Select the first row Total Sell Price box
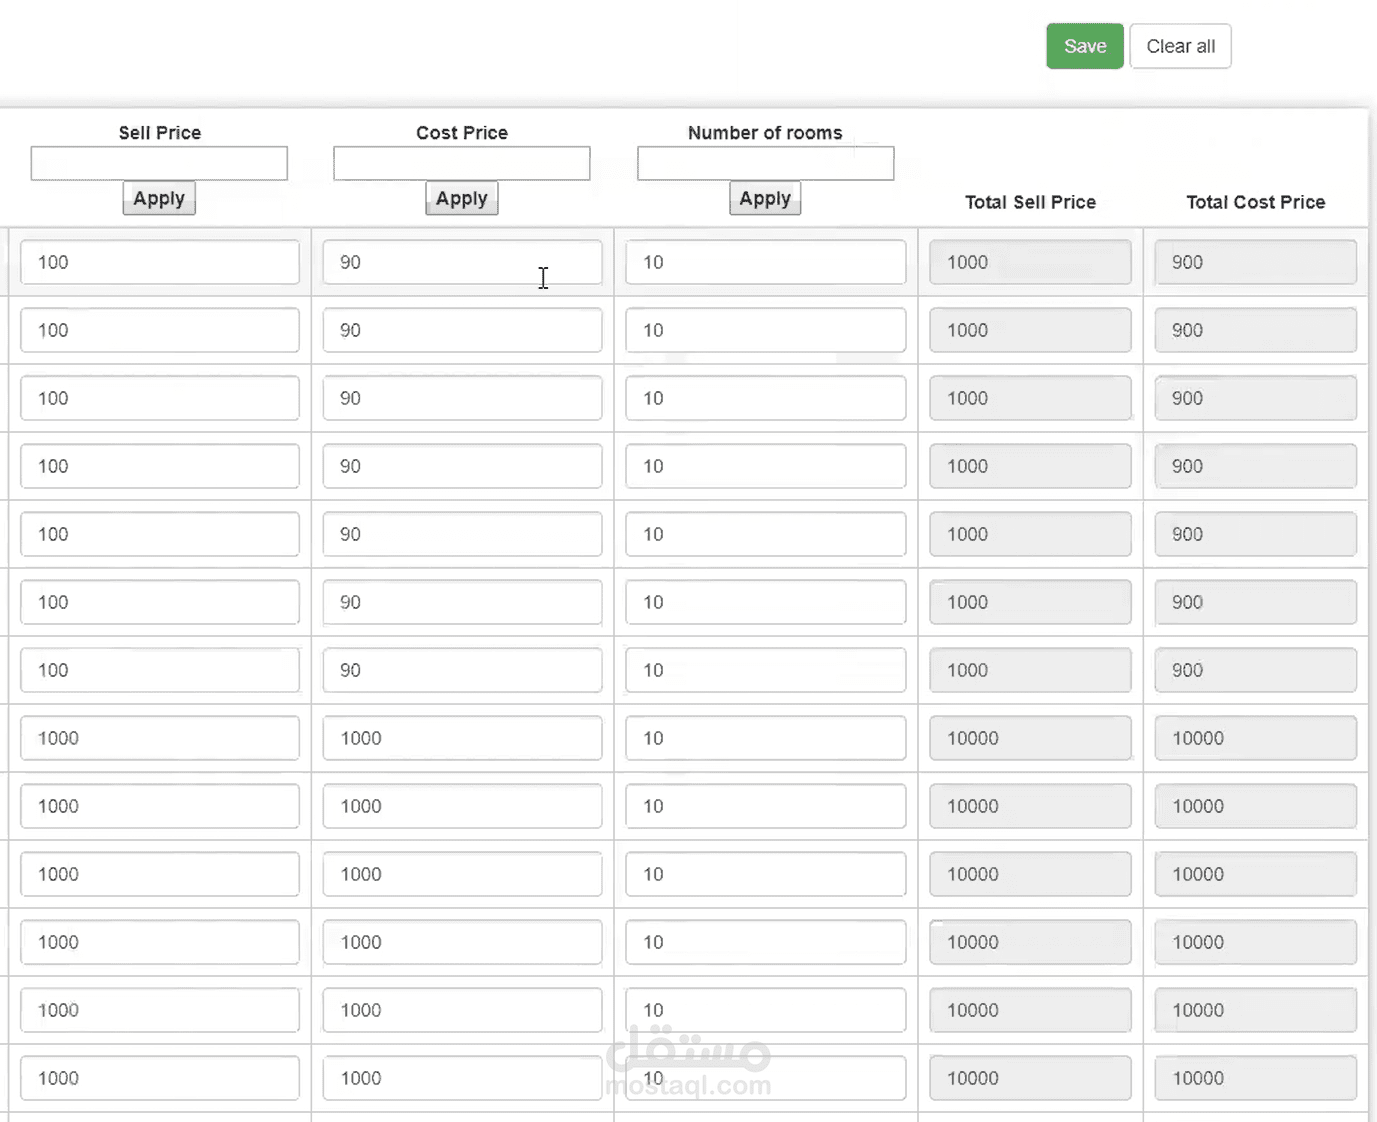The height and width of the screenshot is (1122, 1377). 1030,262
